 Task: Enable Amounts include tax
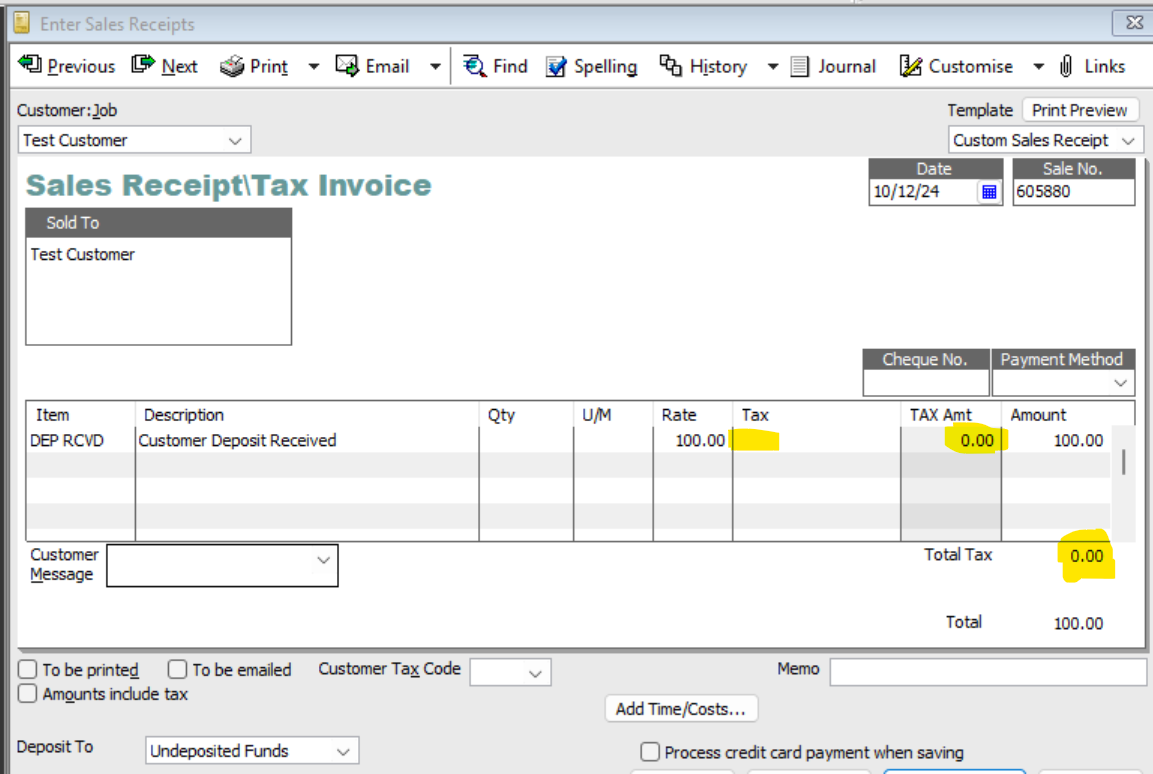[x=27, y=694]
